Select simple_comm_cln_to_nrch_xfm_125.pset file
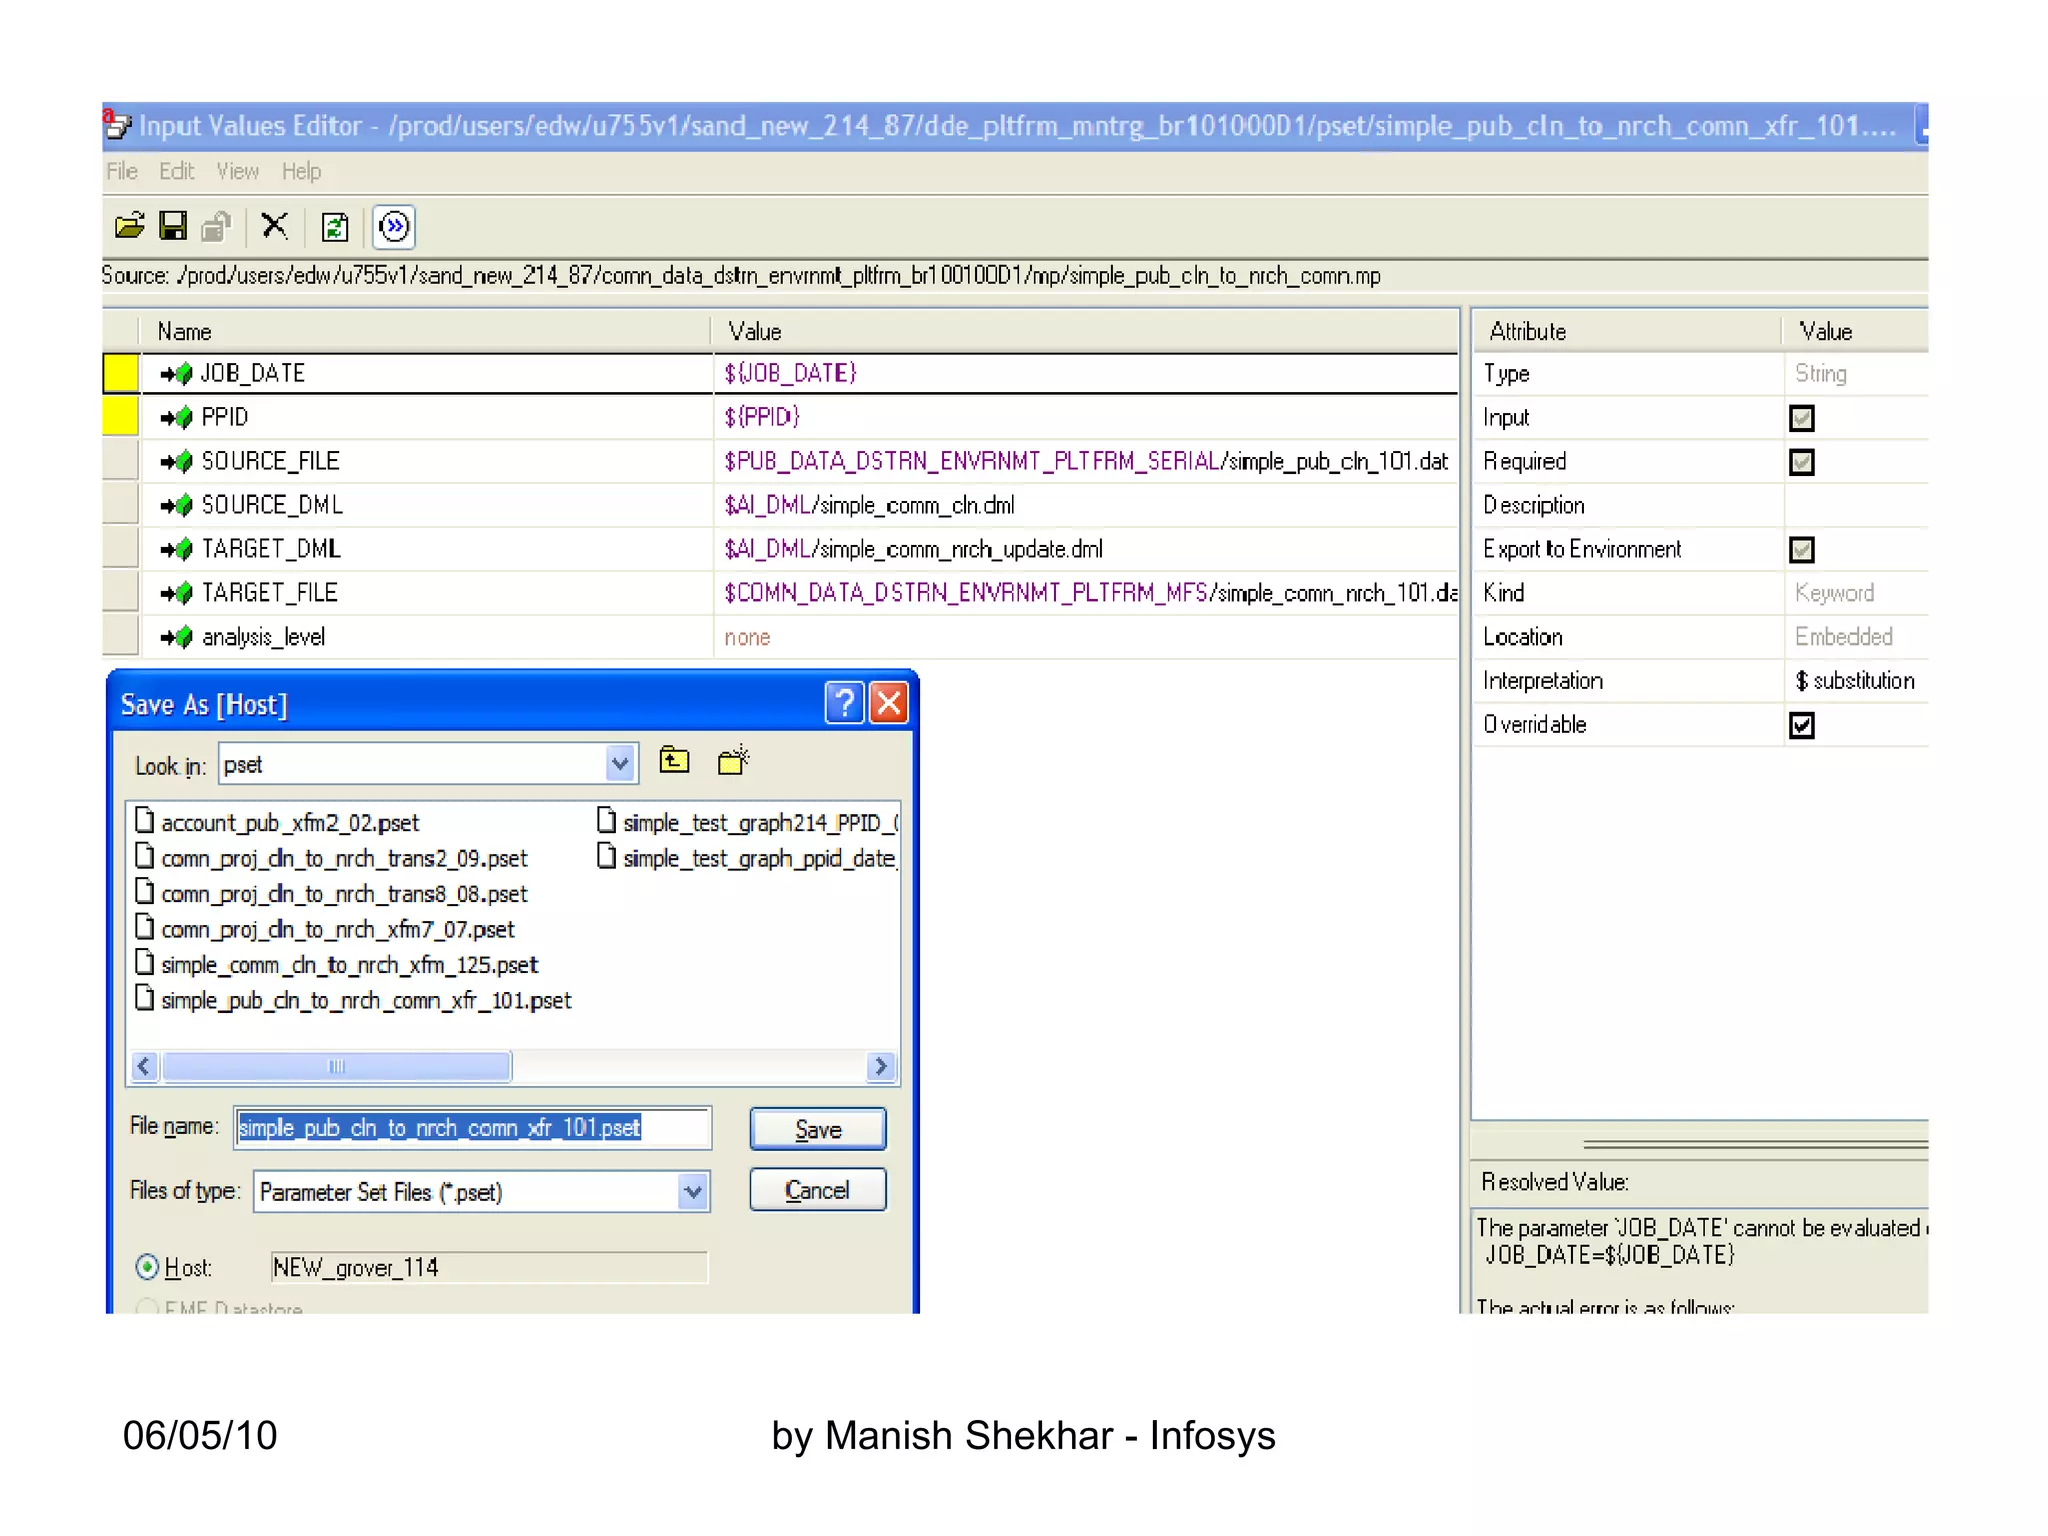This screenshot has height=1536, width=2048. tap(349, 965)
